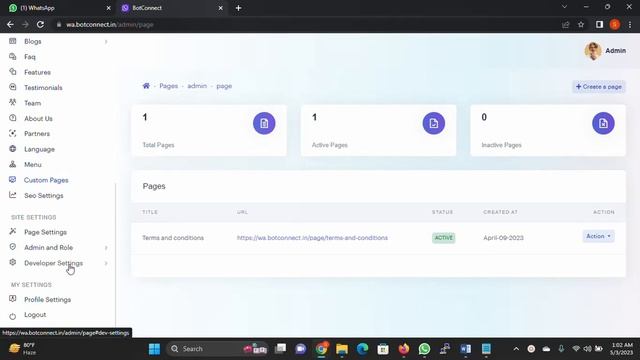Open Blogs in the sidebar
The image size is (640, 360).
[33, 41]
